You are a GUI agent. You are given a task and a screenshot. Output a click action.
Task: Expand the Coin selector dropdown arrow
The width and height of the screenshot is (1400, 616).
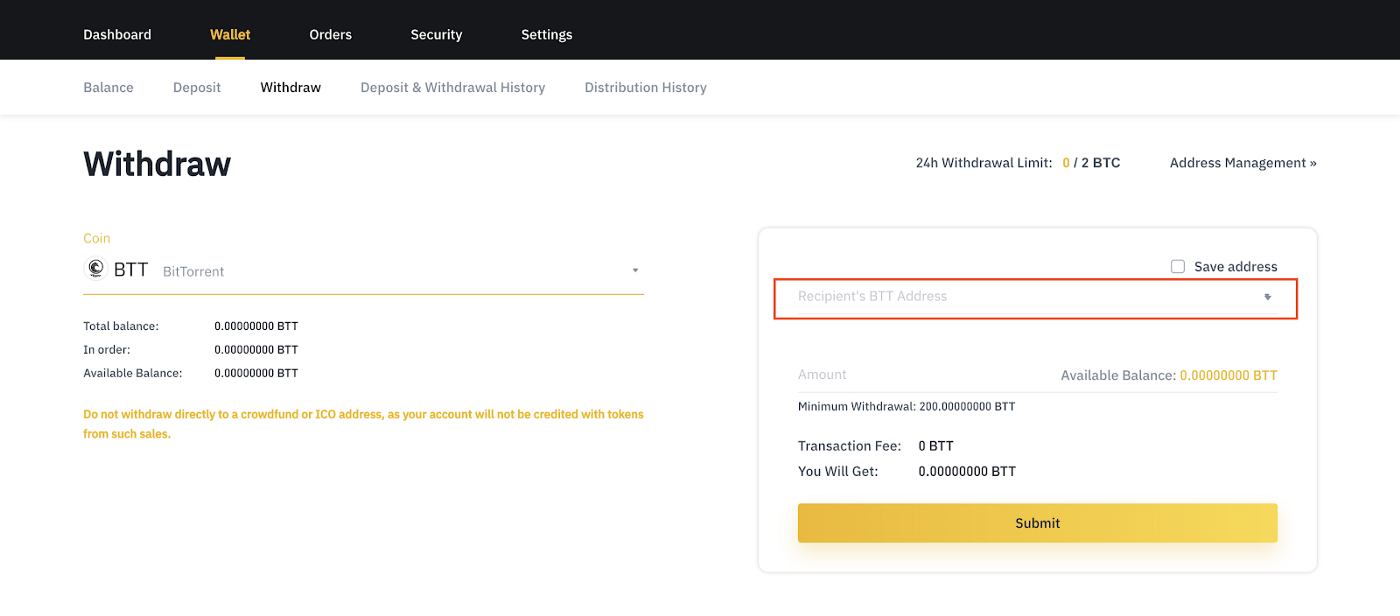coord(635,271)
